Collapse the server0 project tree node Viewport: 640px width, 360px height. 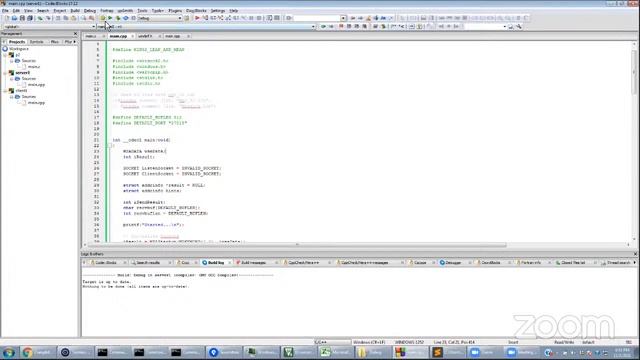5,73
